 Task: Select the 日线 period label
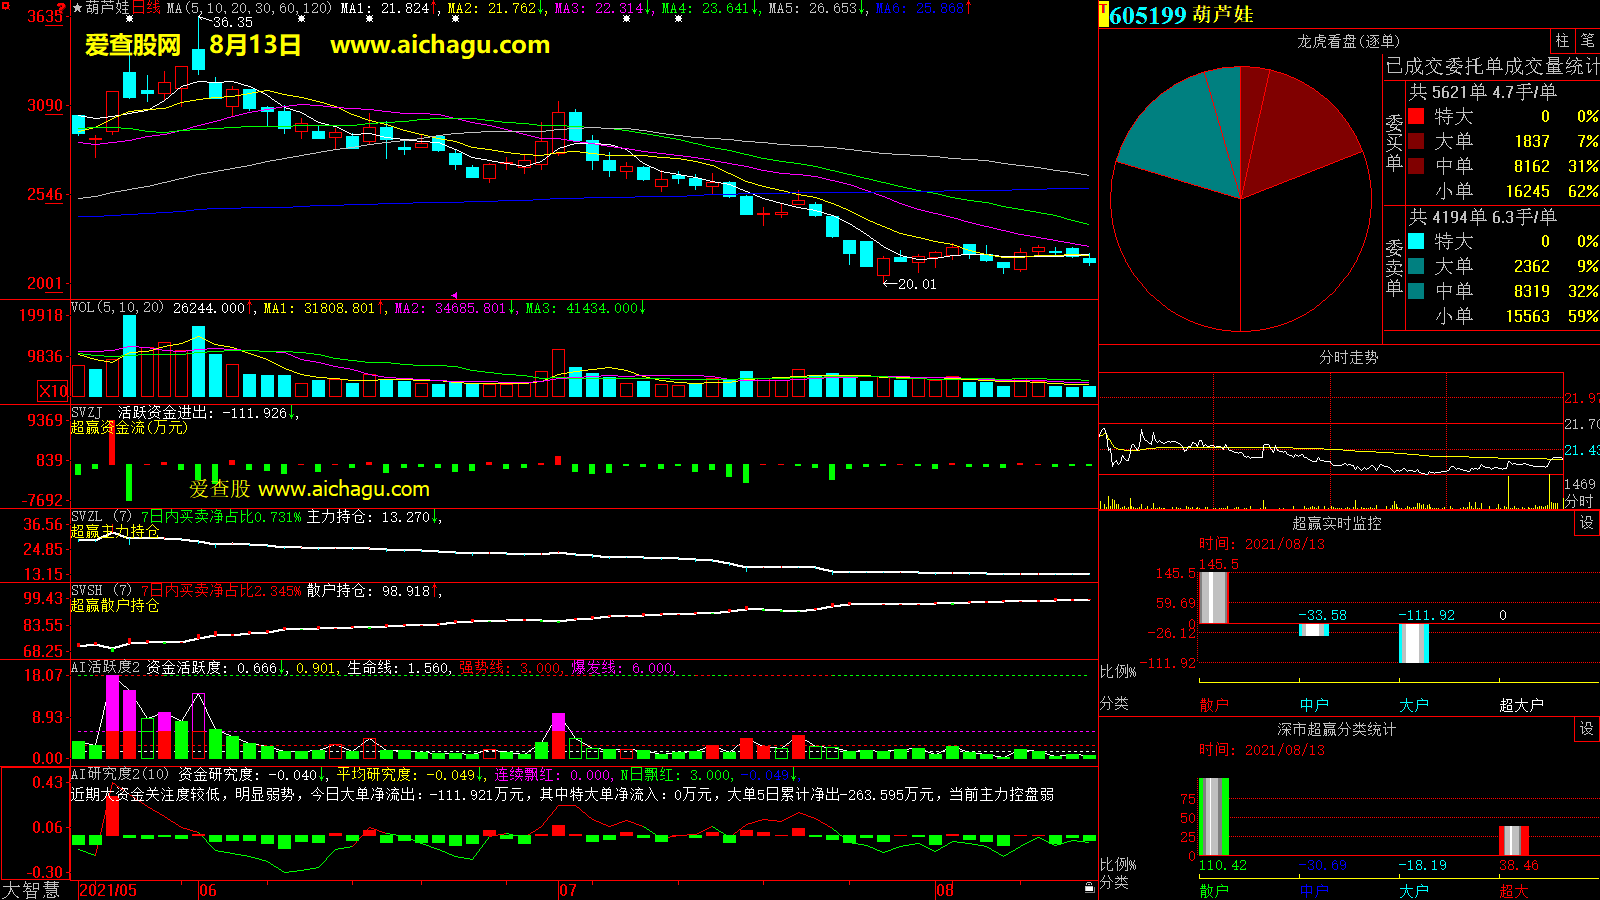pos(147,8)
